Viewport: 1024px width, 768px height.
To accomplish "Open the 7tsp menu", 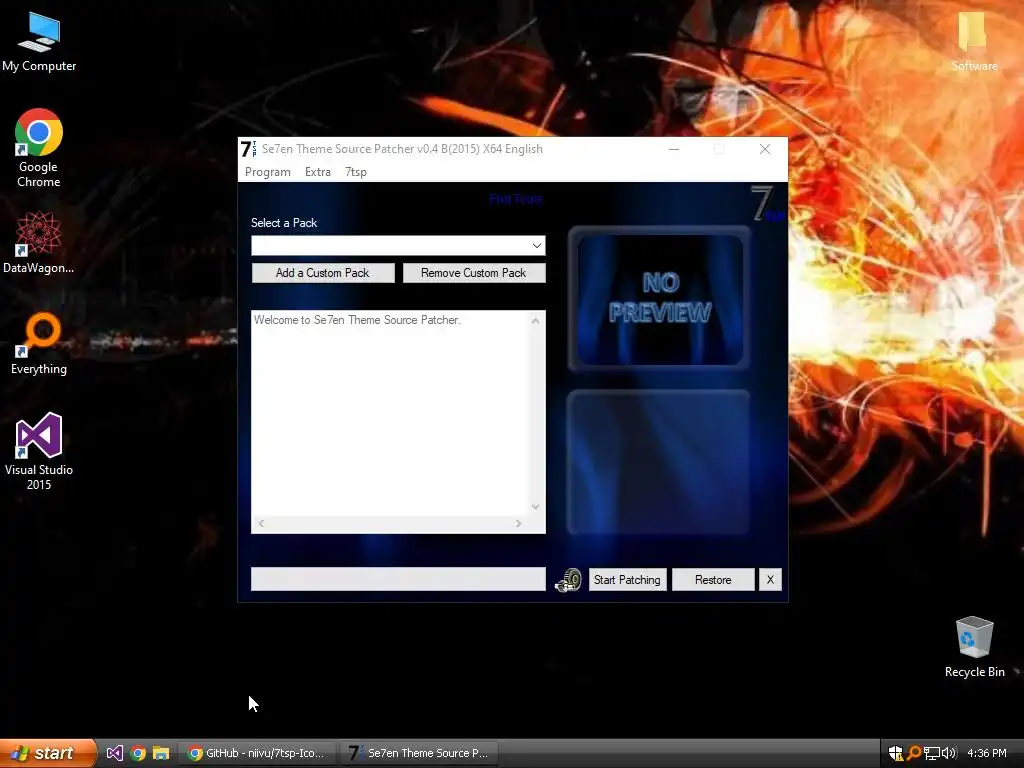I will click(356, 172).
